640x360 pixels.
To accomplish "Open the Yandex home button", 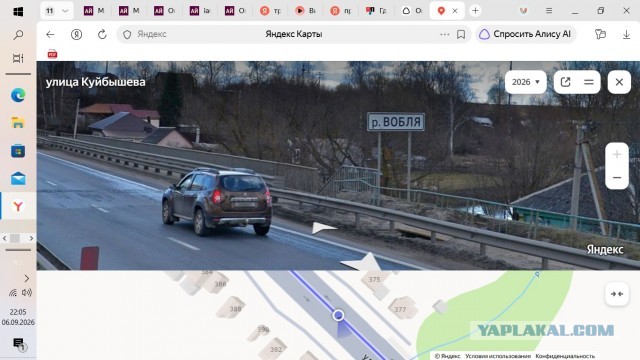I will click(76, 34).
